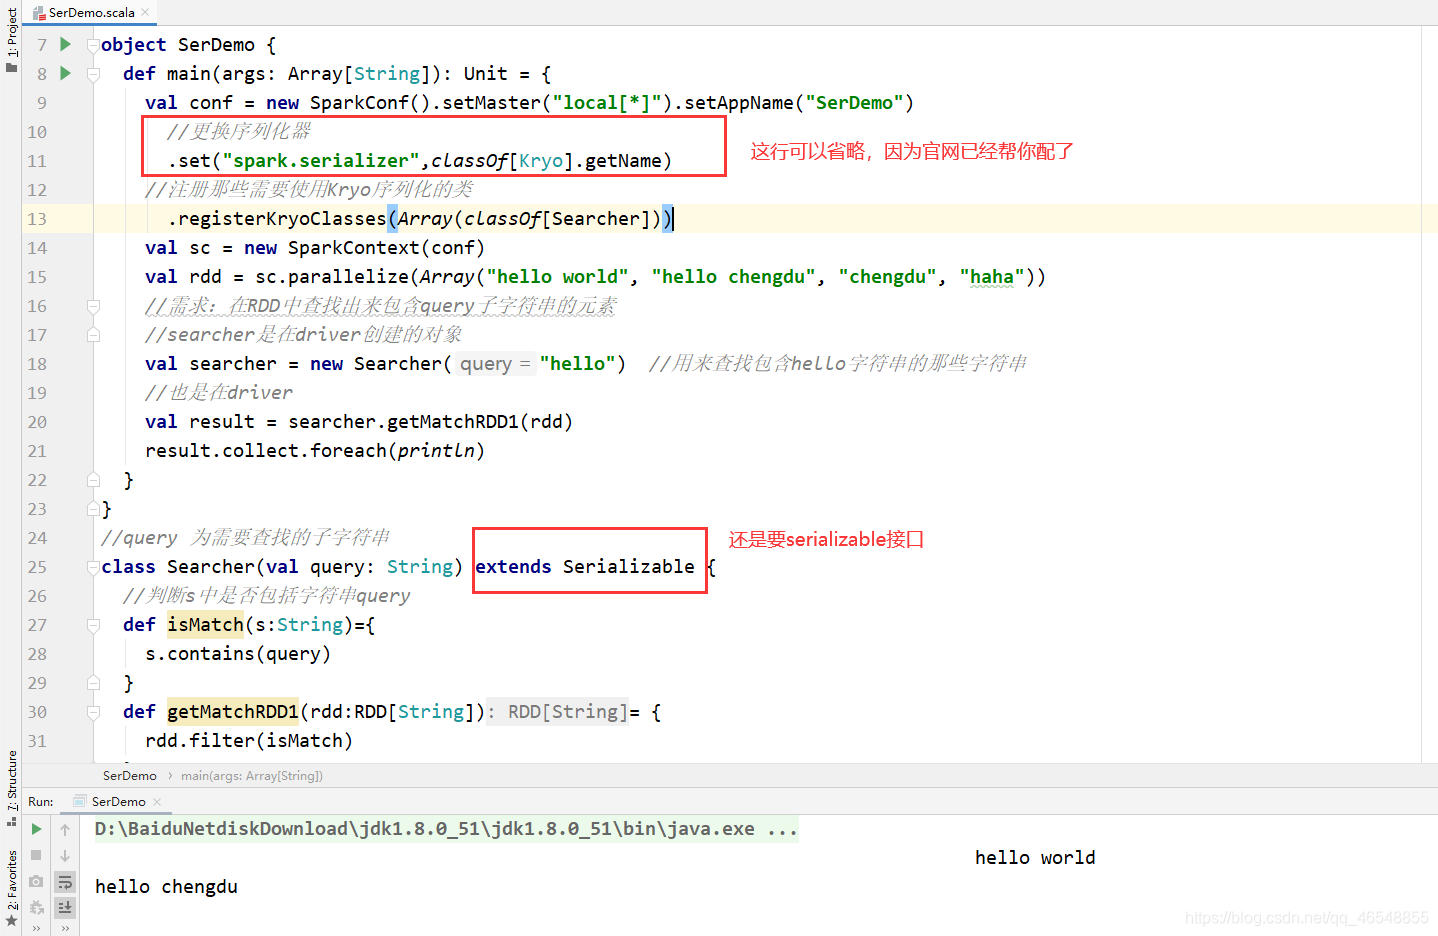Click the Favorites star icon
Screen dimensions: 1438x936
[12, 920]
